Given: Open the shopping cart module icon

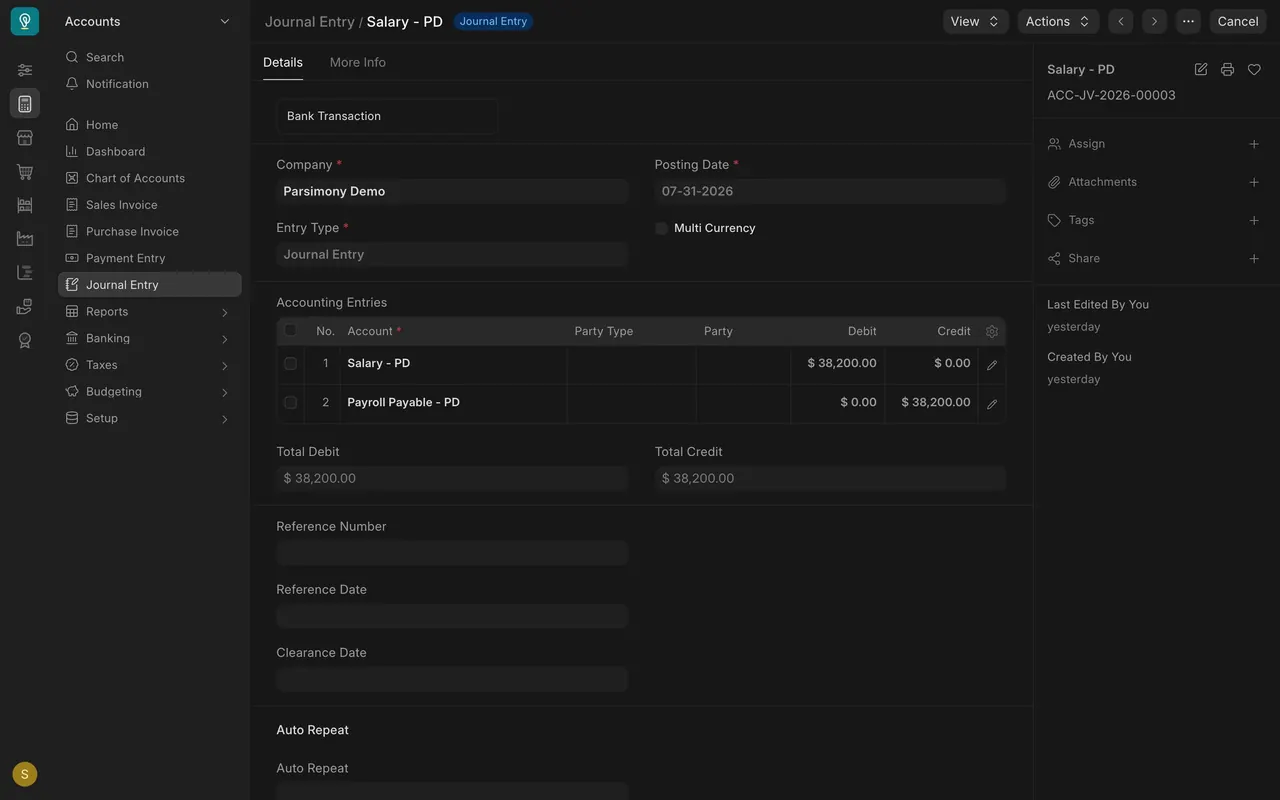Looking at the screenshot, I should tap(25, 172).
